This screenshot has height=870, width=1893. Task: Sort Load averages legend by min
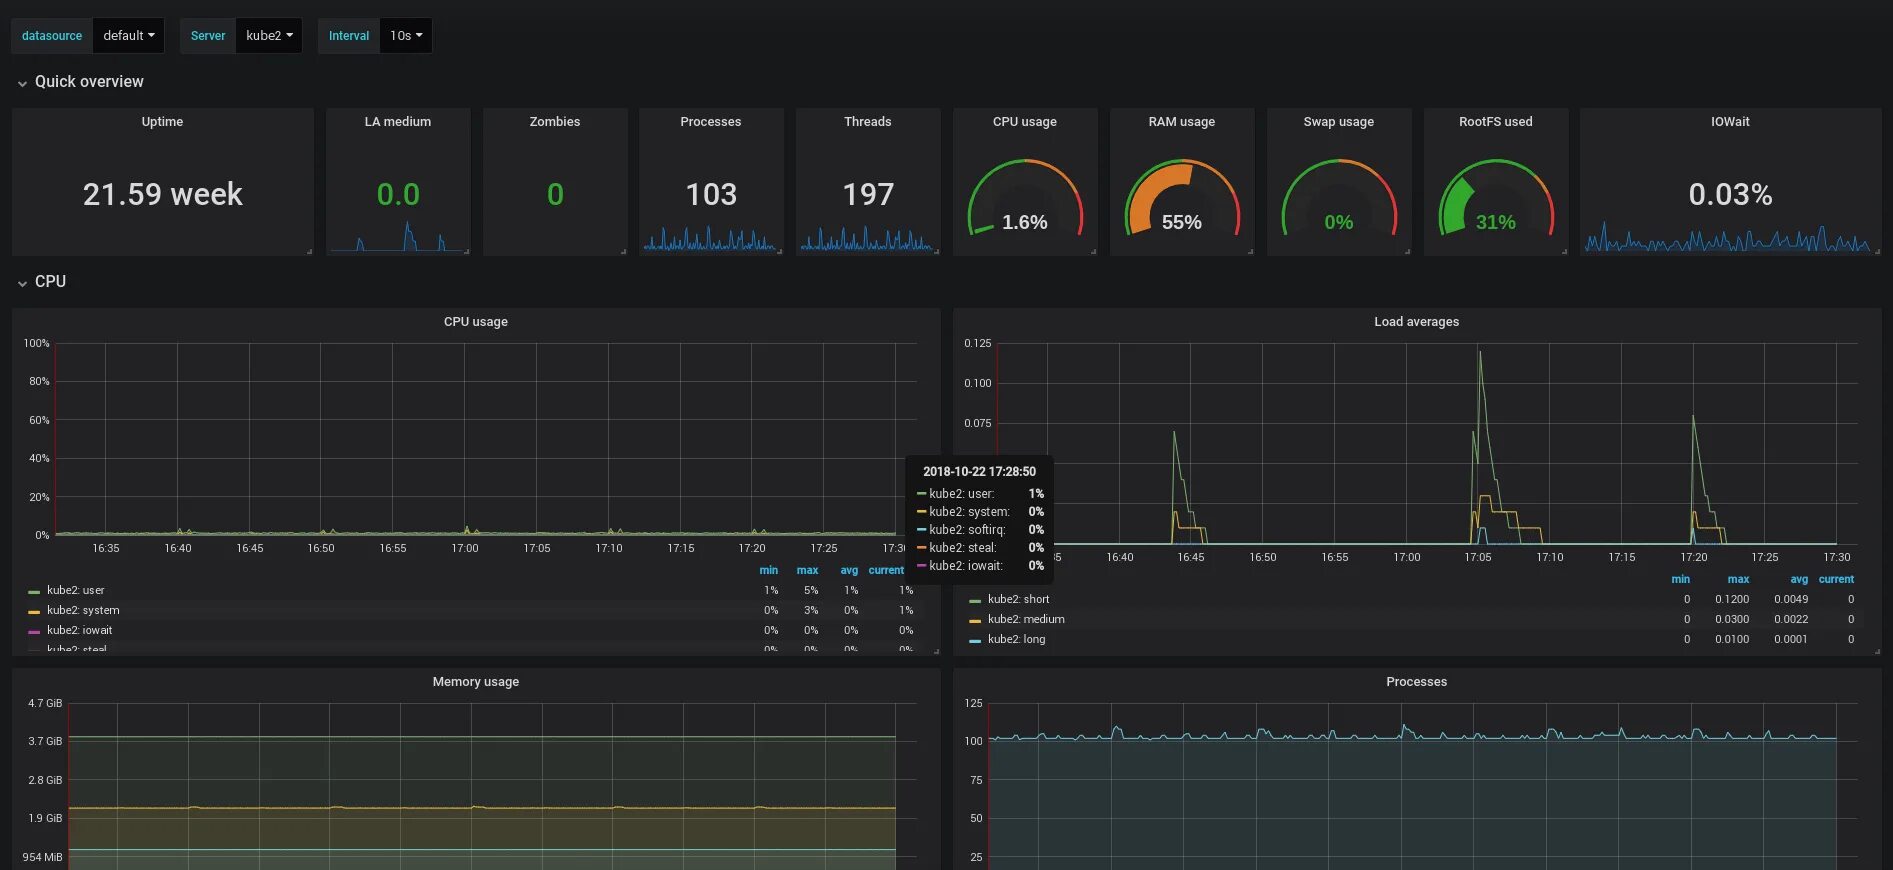point(1681,580)
